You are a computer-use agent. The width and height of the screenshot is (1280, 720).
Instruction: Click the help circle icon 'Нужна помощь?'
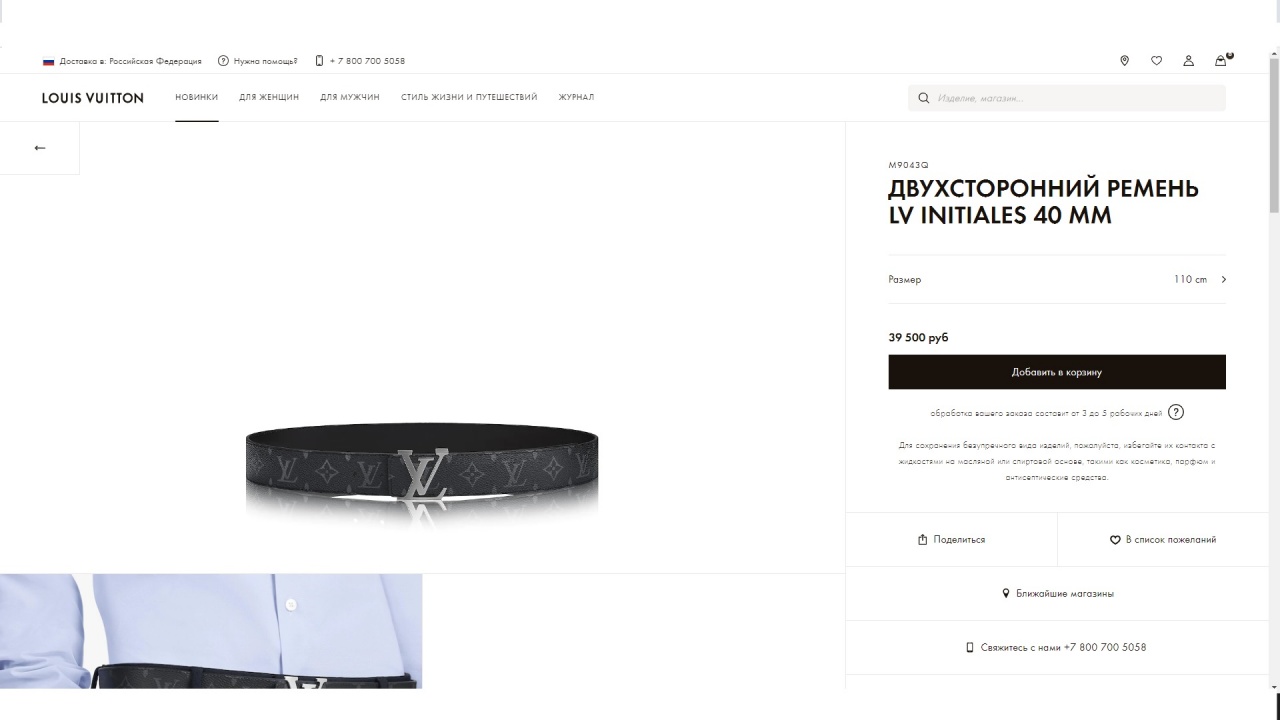(x=223, y=61)
